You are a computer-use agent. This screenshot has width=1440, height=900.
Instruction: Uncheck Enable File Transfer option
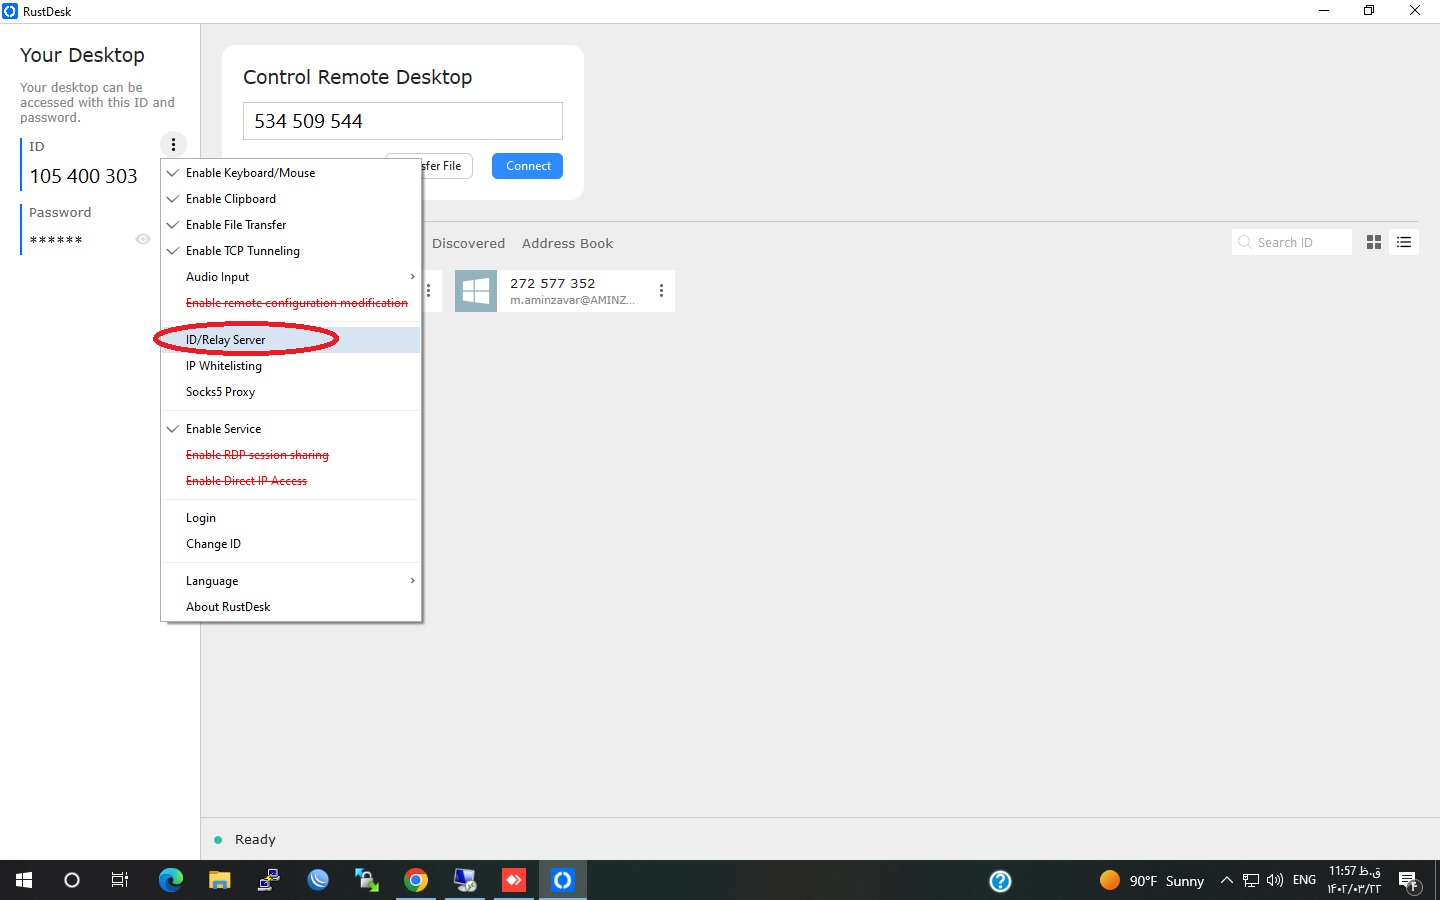click(x=236, y=225)
